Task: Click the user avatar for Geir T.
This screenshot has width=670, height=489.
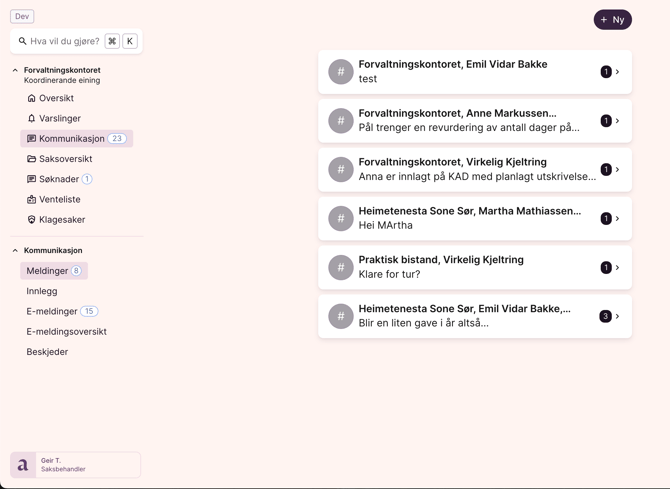Action: point(23,465)
